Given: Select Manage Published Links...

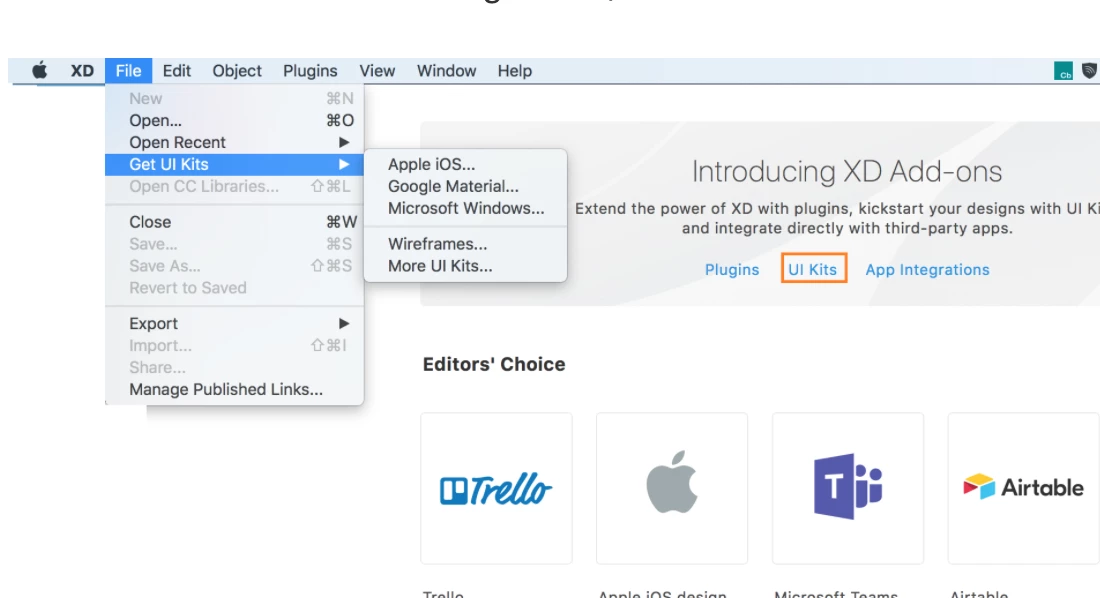Looking at the screenshot, I should pyautogui.click(x=234, y=390).
